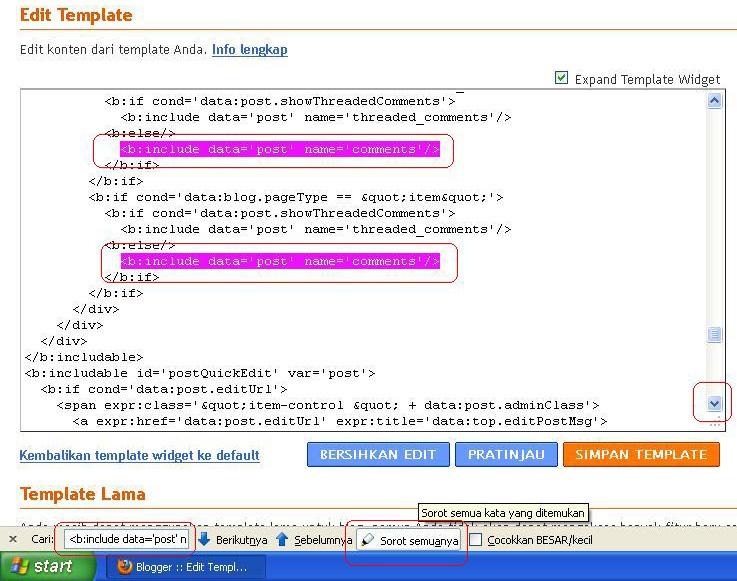Click Sebelumnya find-previous label
This screenshot has height=581, width=737.
coord(323,540)
